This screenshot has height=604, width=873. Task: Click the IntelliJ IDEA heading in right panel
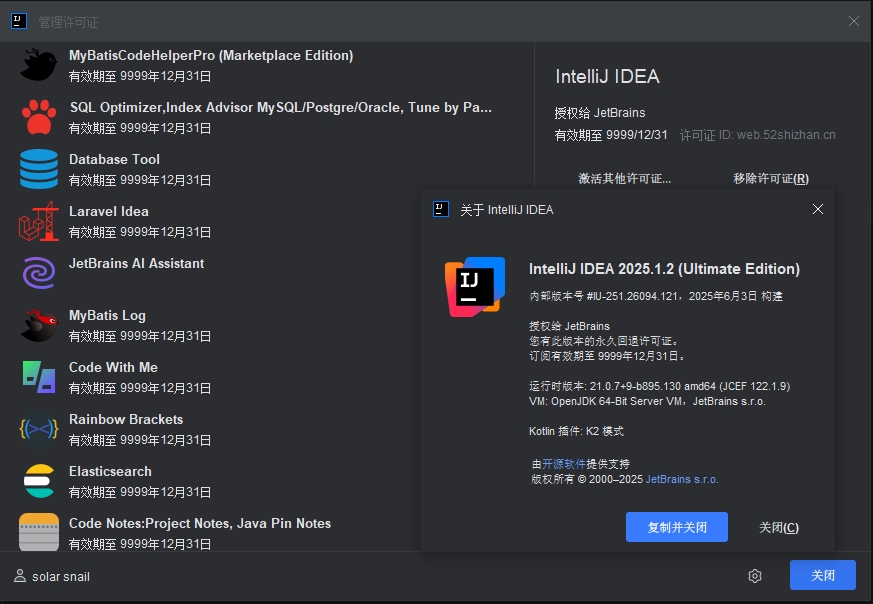pos(607,76)
